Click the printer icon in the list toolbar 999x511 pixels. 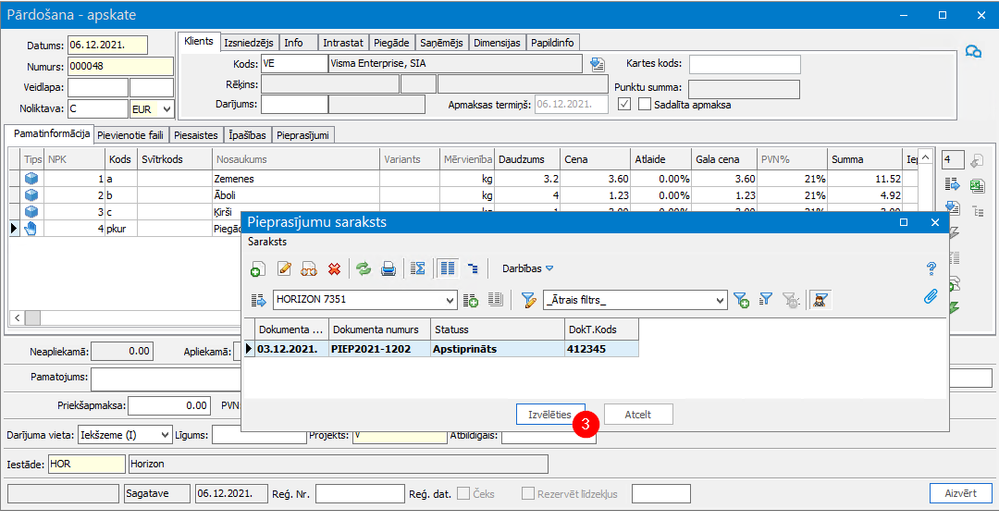[x=389, y=269]
